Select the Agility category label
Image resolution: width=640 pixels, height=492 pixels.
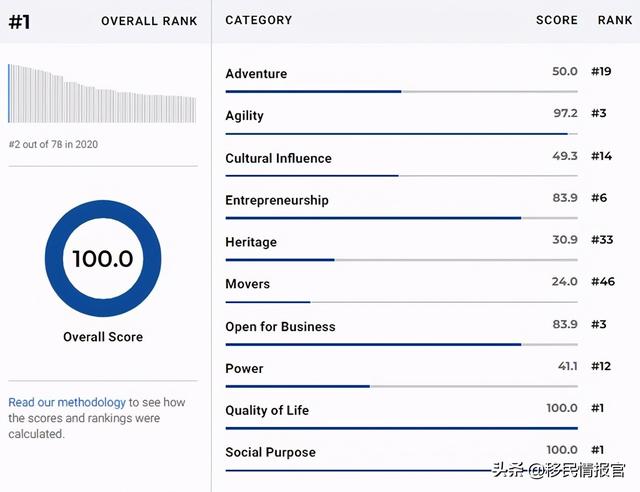click(x=244, y=116)
